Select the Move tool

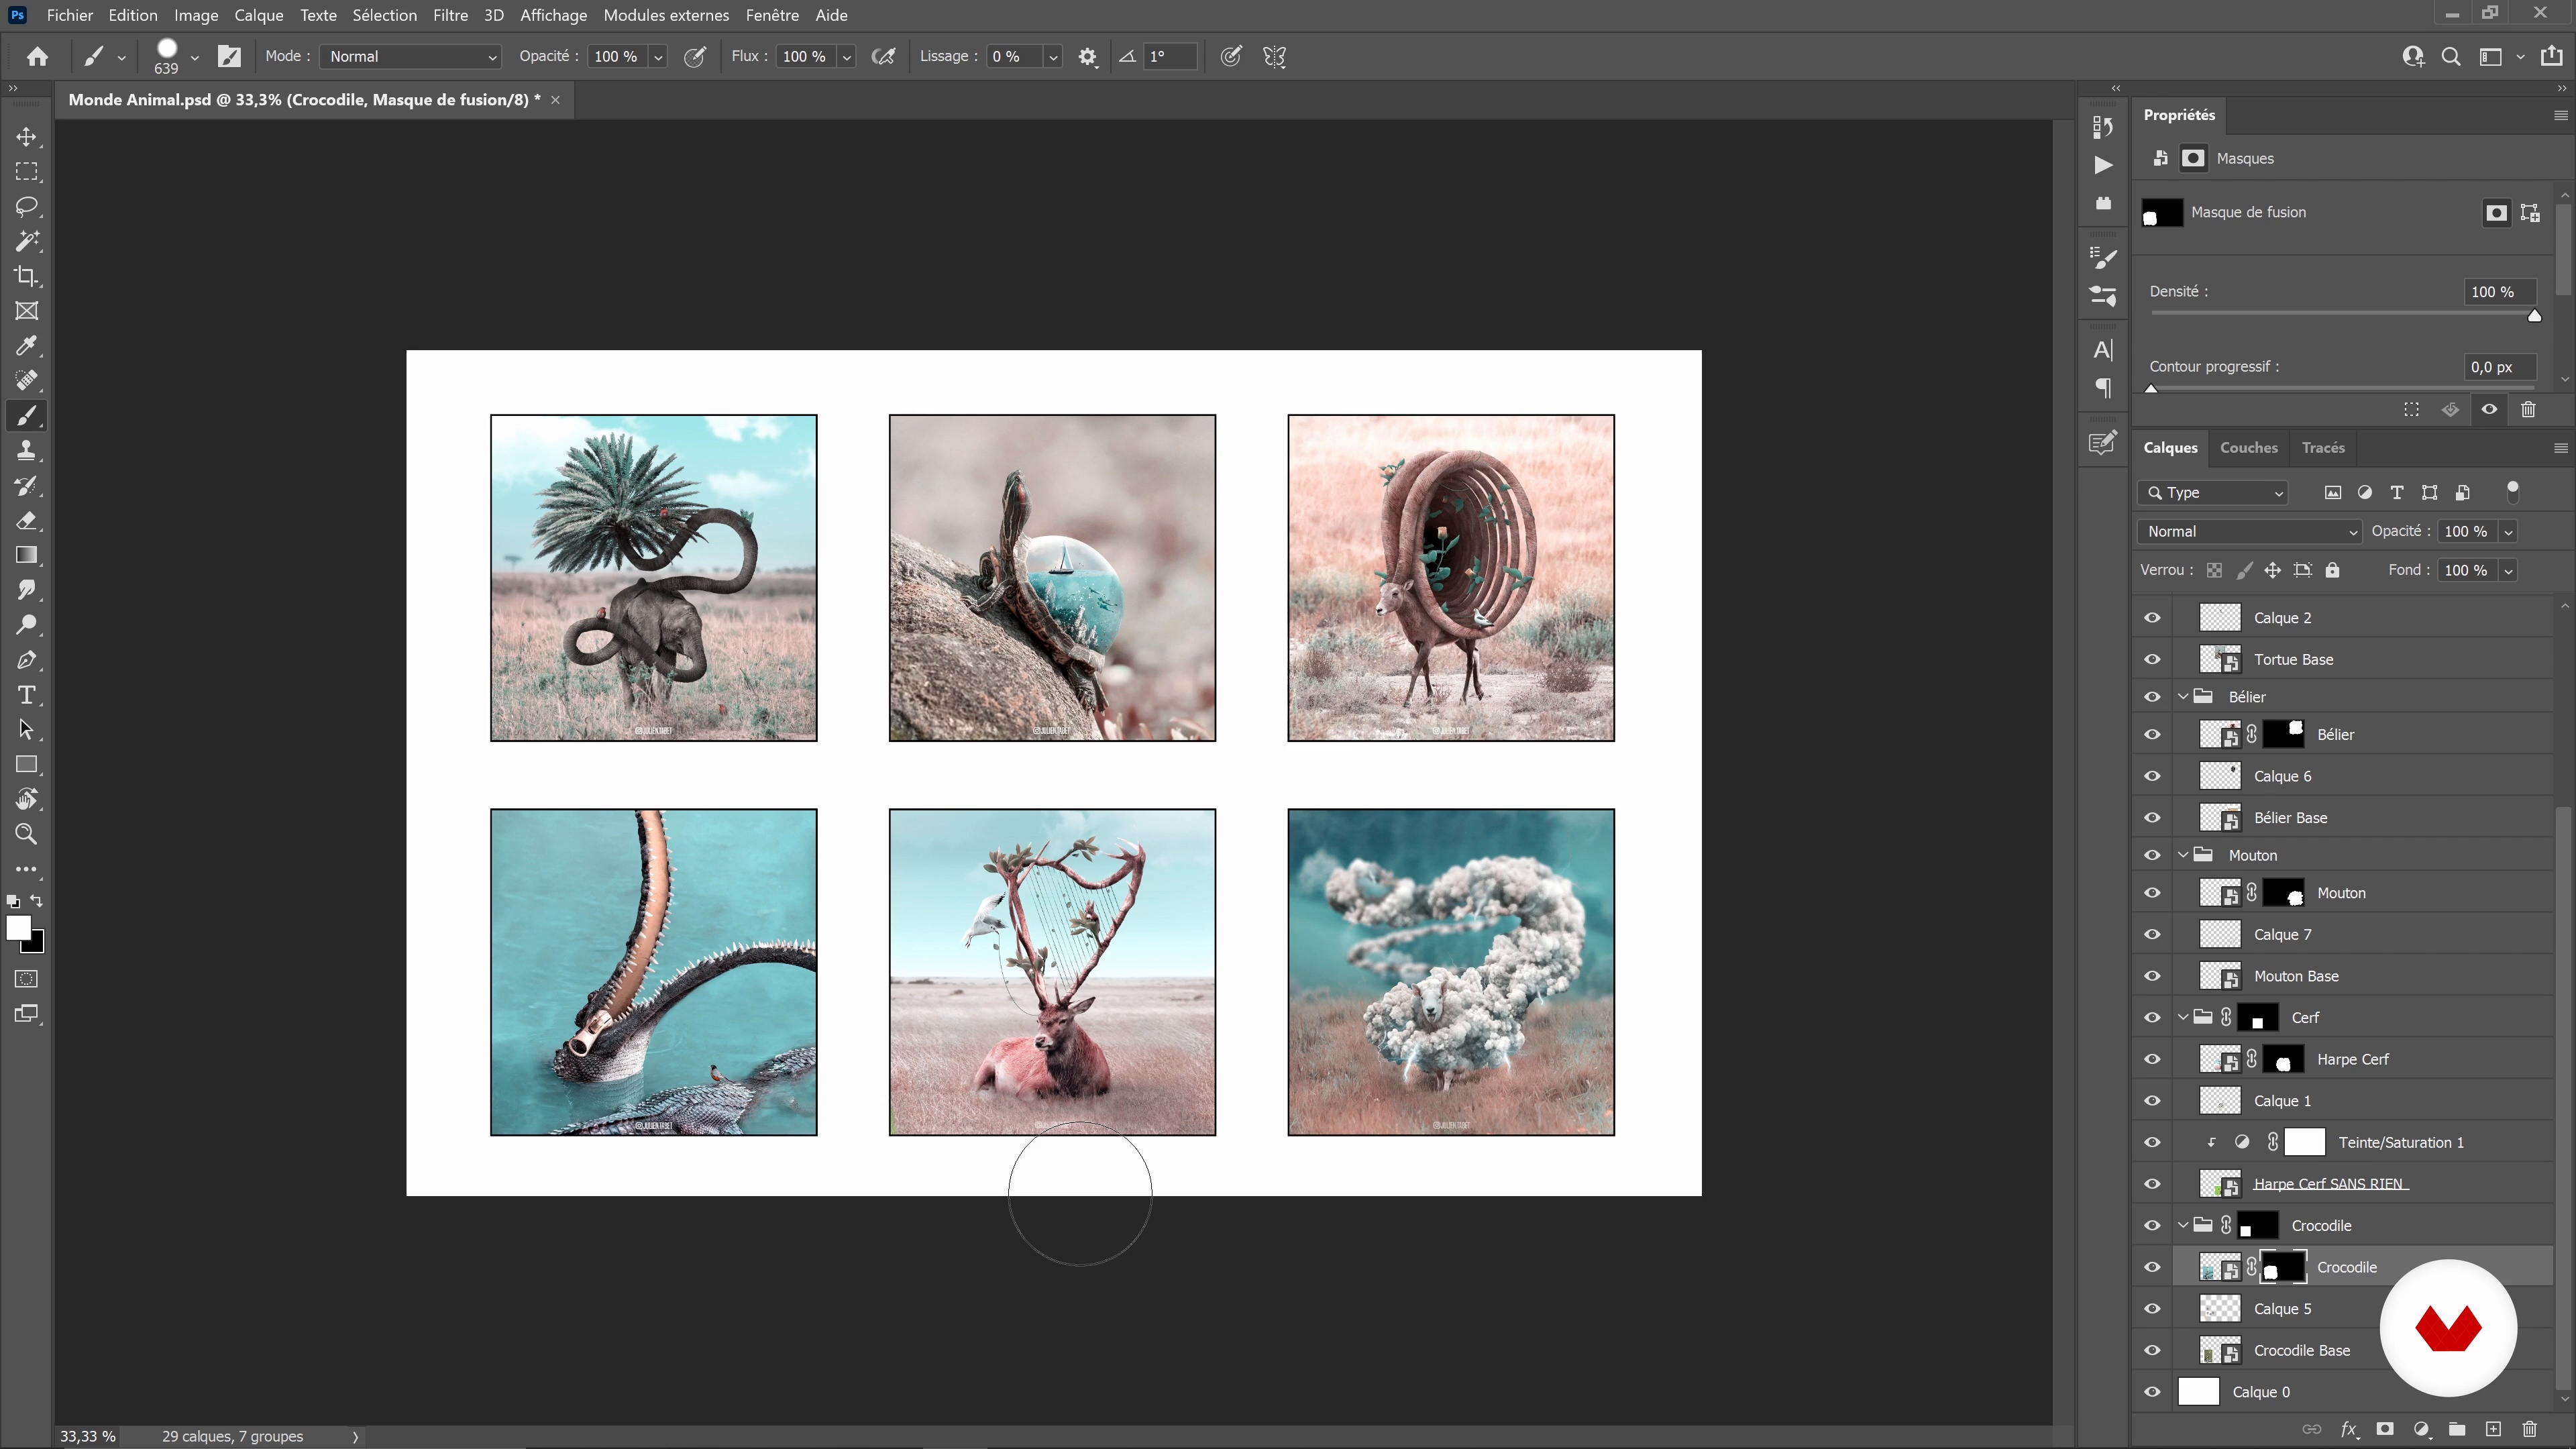coord(27,137)
